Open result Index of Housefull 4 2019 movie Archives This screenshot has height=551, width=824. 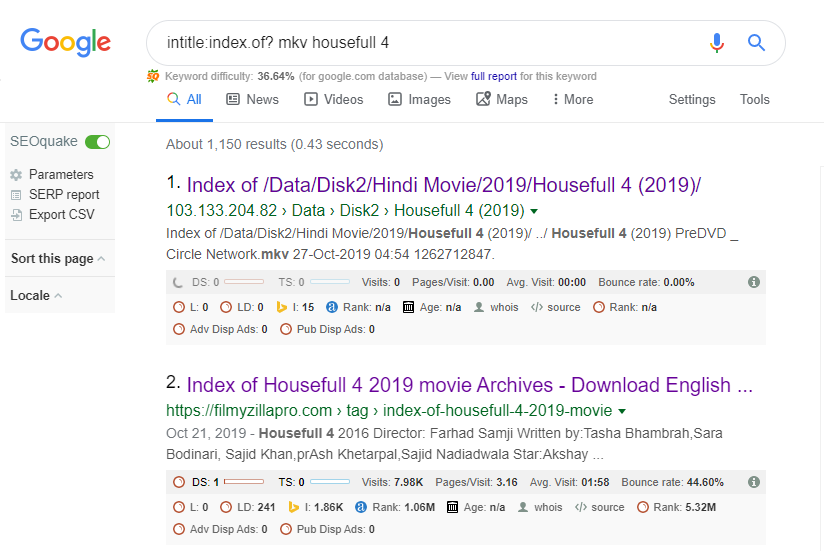tap(470, 385)
